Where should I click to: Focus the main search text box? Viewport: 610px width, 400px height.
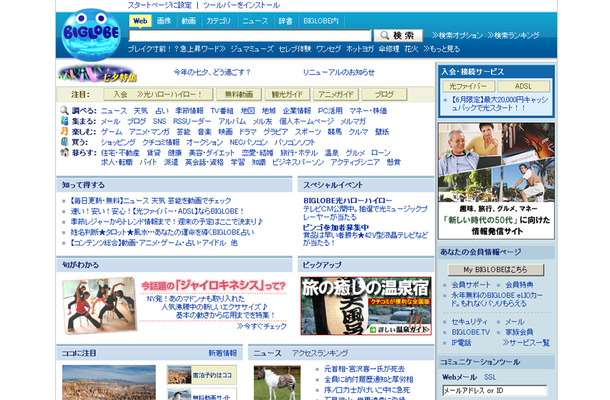(x=250, y=36)
